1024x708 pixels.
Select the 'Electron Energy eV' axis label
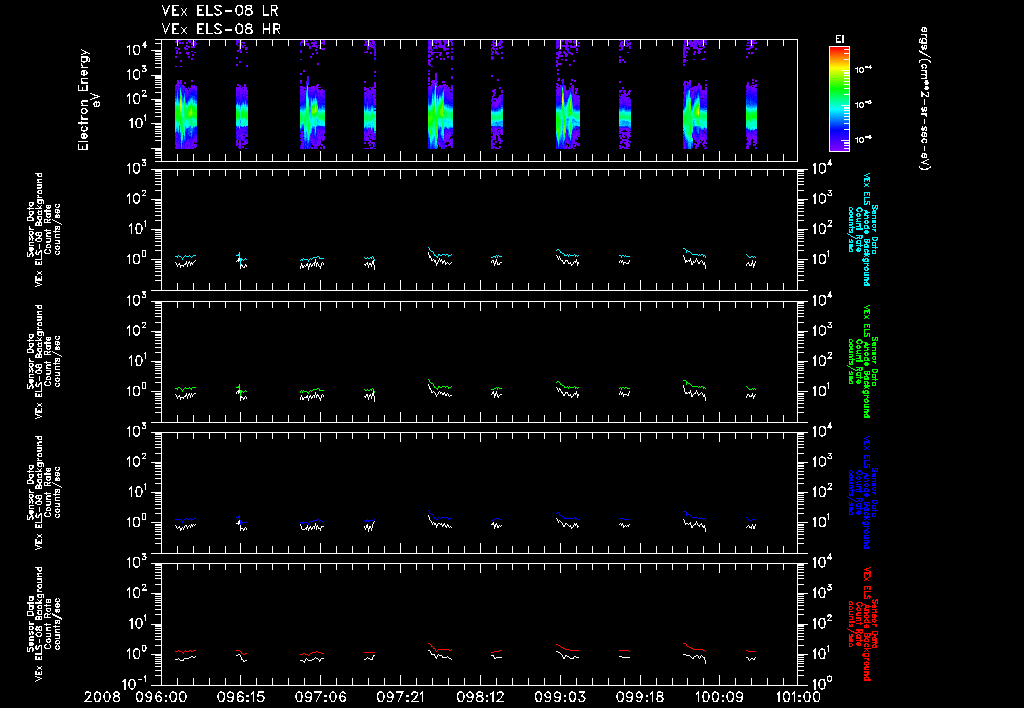point(88,100)
